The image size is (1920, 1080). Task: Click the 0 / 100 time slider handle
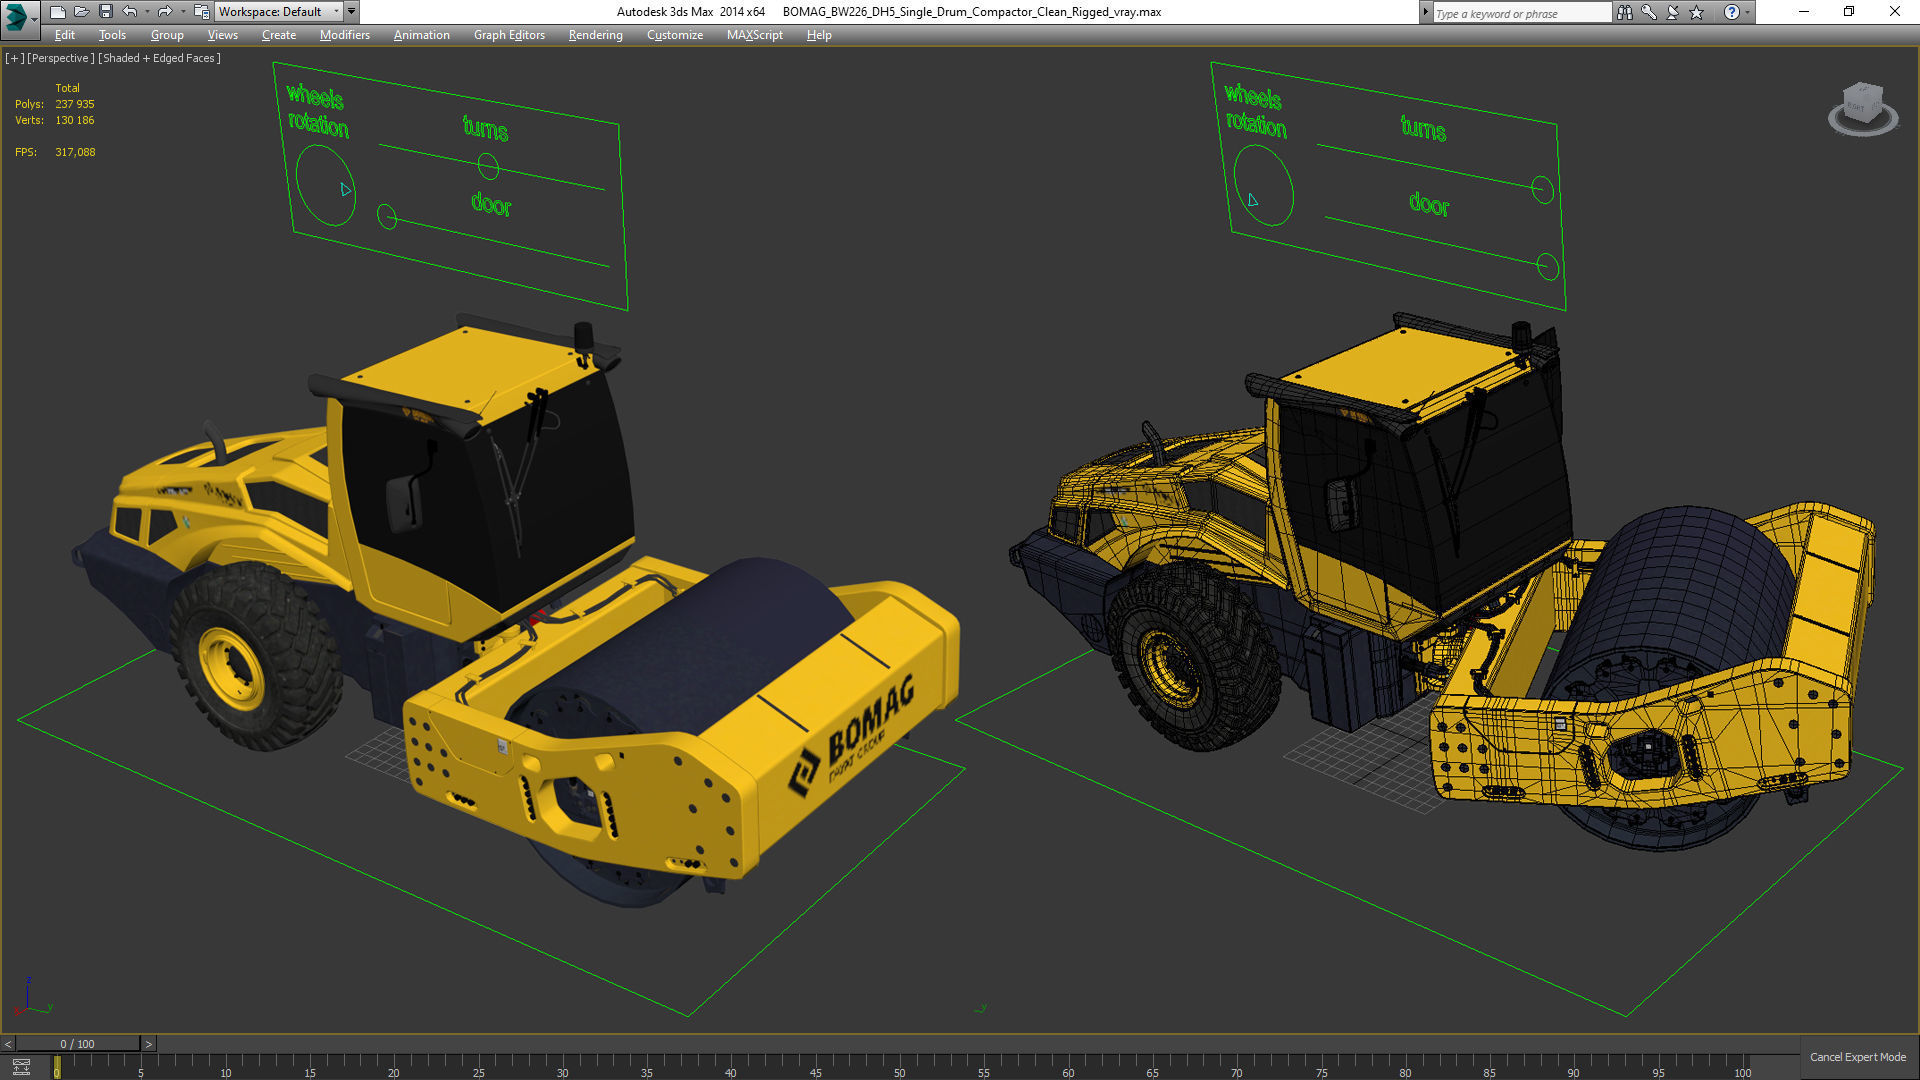pyautogui.click(x=78, y=1044)
